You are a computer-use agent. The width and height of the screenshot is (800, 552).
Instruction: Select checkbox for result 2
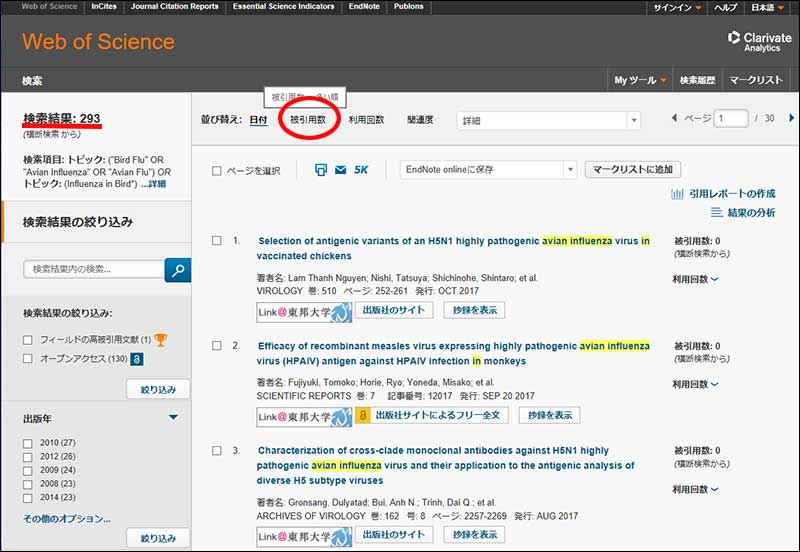pyautogui.click(x=217, y=345)
